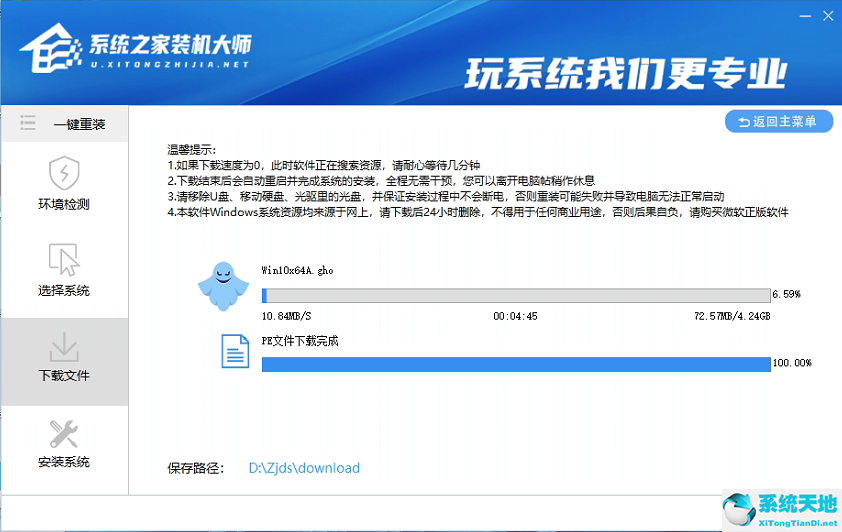Screen dimensions: 842x532
Task: Open the D:\Zjds\download path link
Action: click(x=304, y=468)
